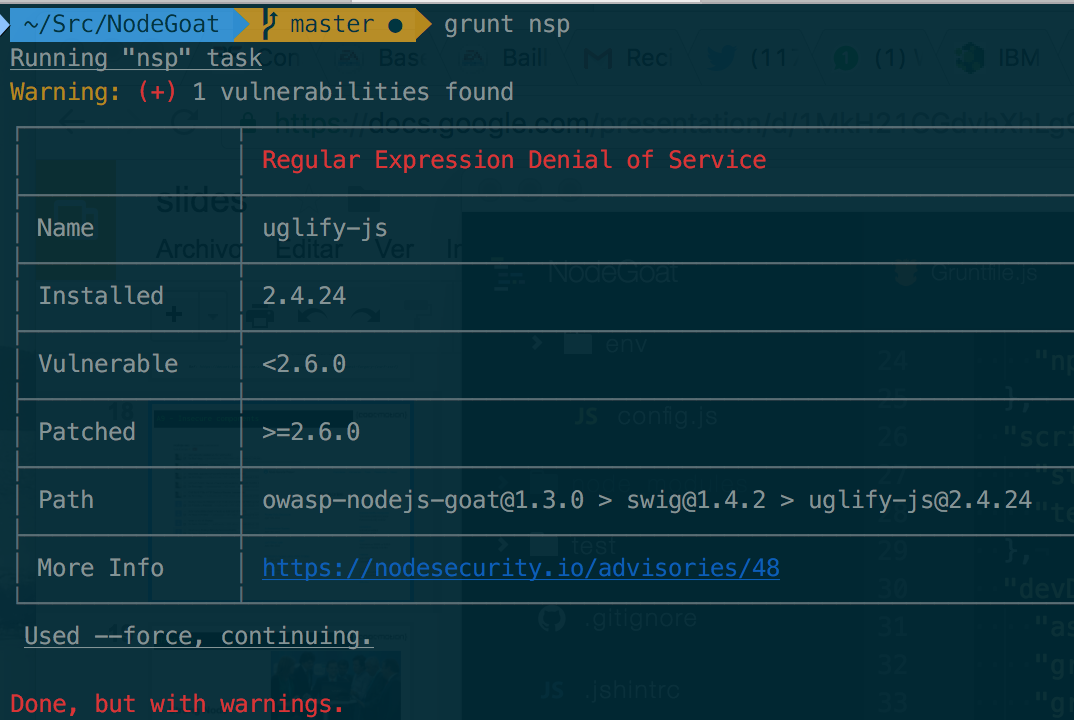Screen dimensions: 1074x720
Task: Click the 'Patched' row label
Action: pyautogui.click(x=87, y=432)
